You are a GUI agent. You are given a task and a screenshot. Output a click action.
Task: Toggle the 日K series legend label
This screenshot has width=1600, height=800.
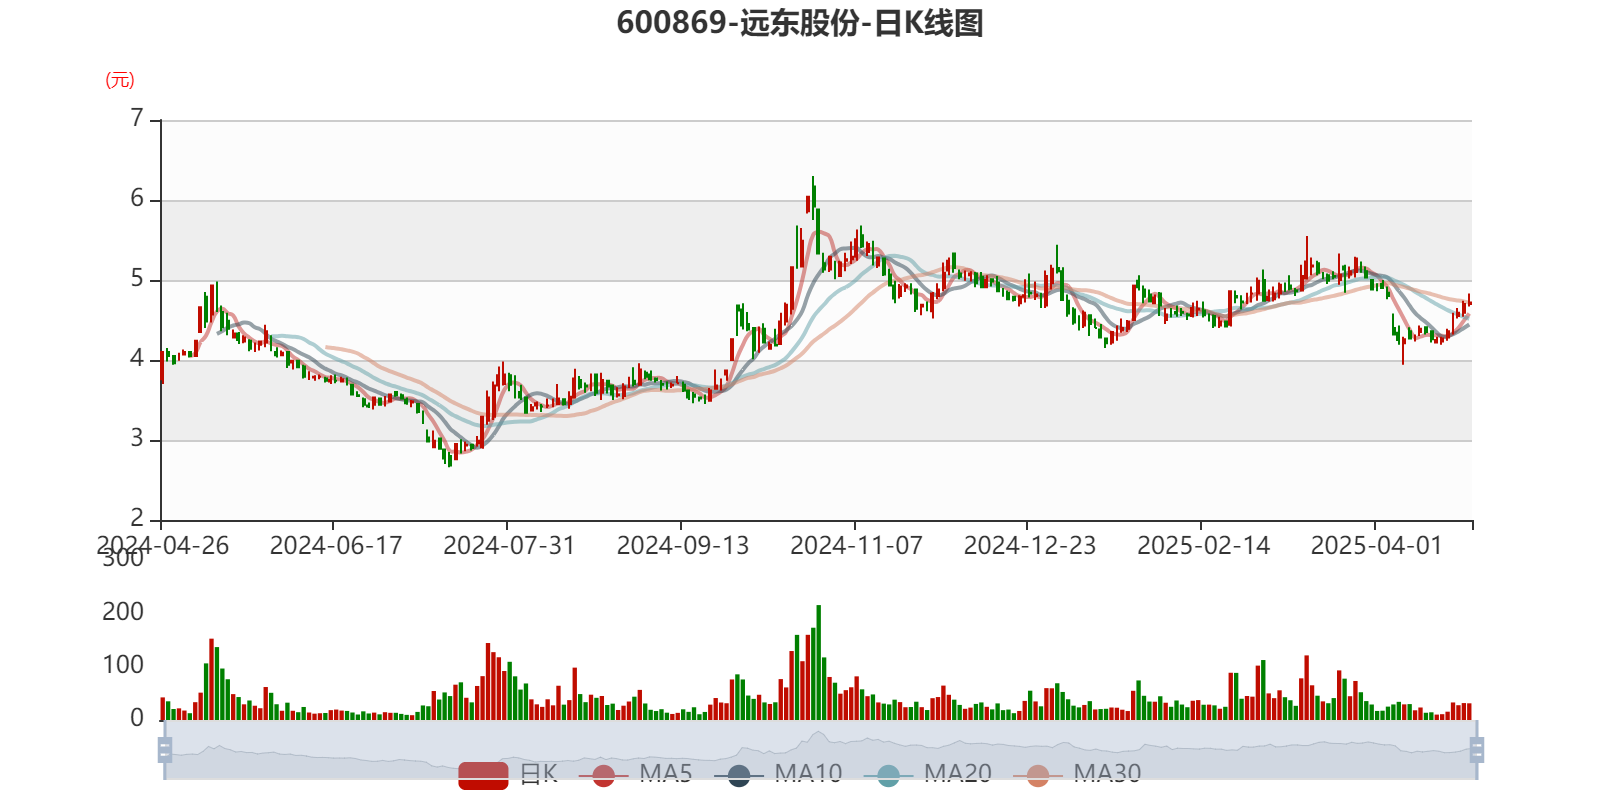click(x=538, y=773)
